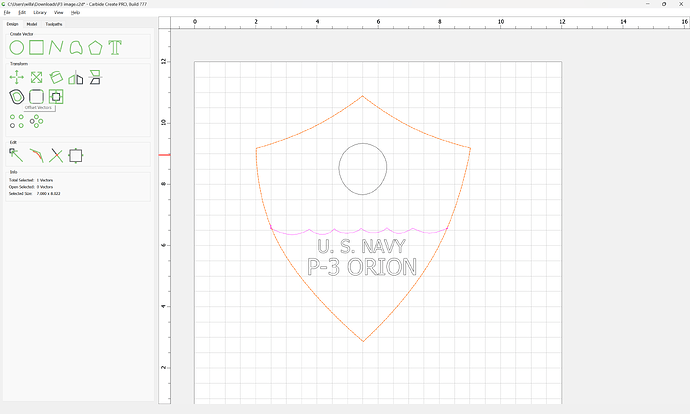Image resolution: width=690 pixels, height=414 pixels.
Task: Pick the Regular Polygon tool
Action: [95, 47]
